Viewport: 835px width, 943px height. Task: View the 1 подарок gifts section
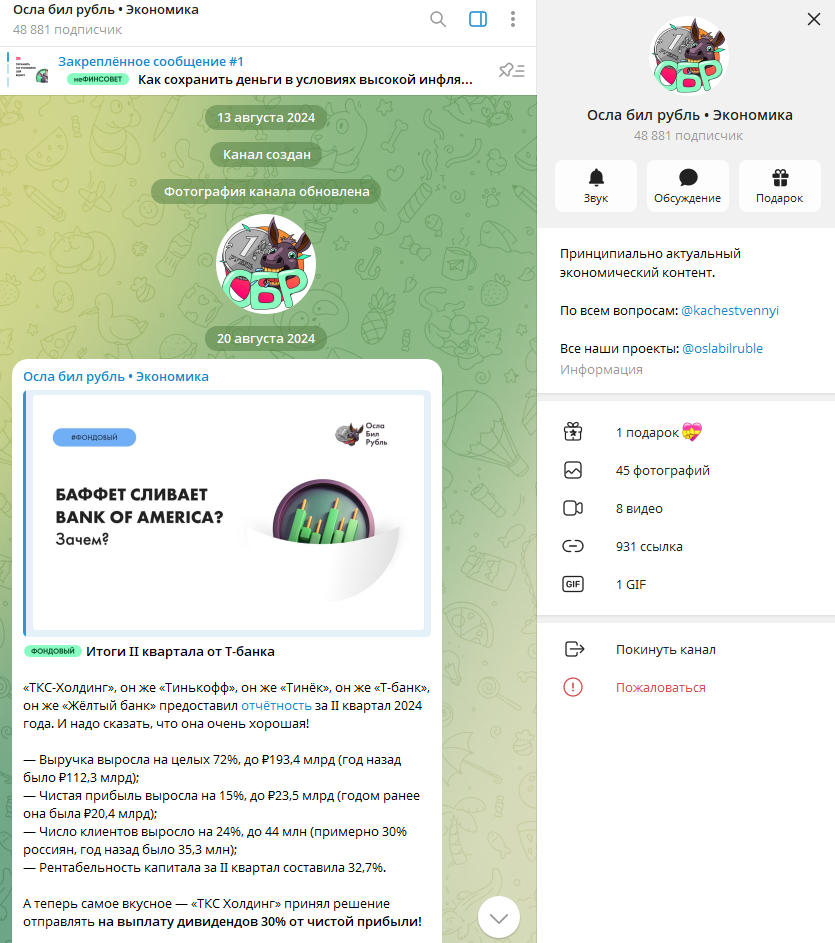686,432
